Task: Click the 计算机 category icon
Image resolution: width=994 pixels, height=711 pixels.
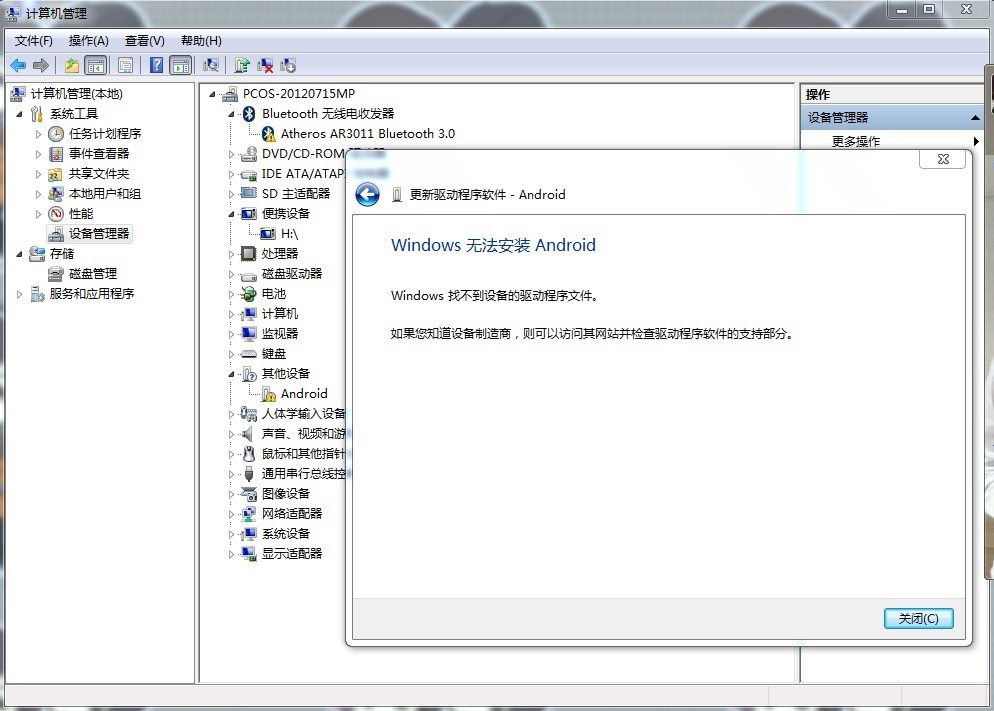Action: point(249,314)
